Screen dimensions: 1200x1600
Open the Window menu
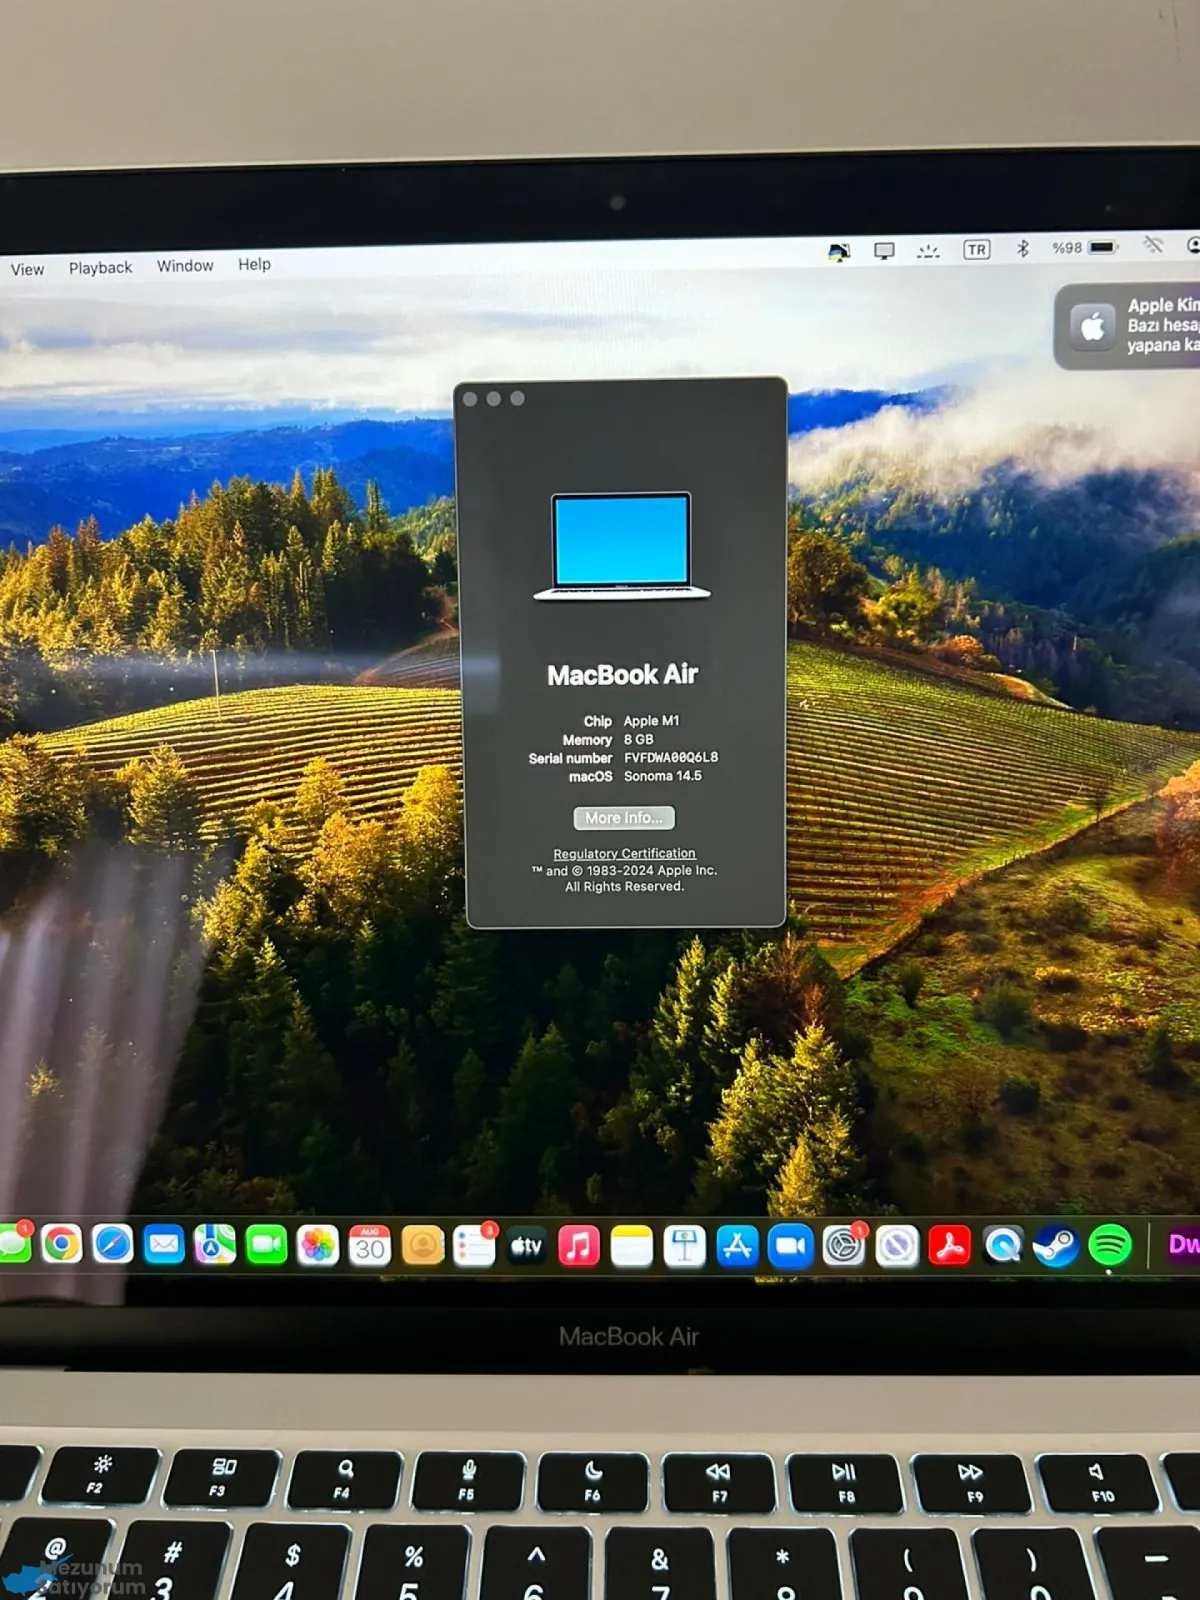click(x=185, y=265)
